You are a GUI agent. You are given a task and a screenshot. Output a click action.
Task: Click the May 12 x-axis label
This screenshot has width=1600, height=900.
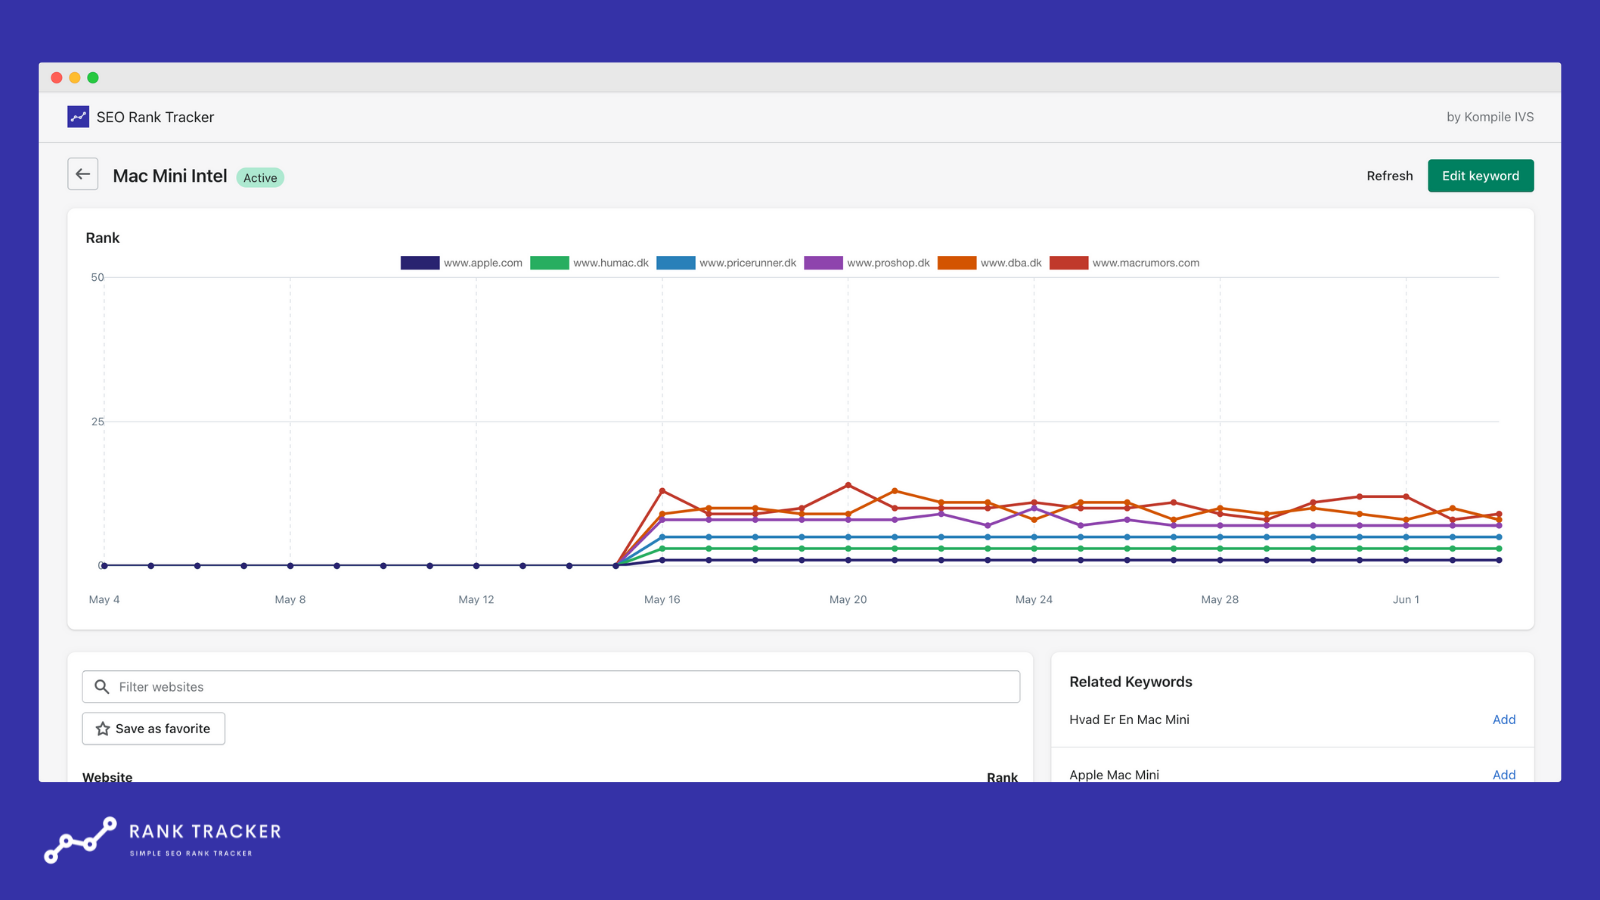[476, 600]
